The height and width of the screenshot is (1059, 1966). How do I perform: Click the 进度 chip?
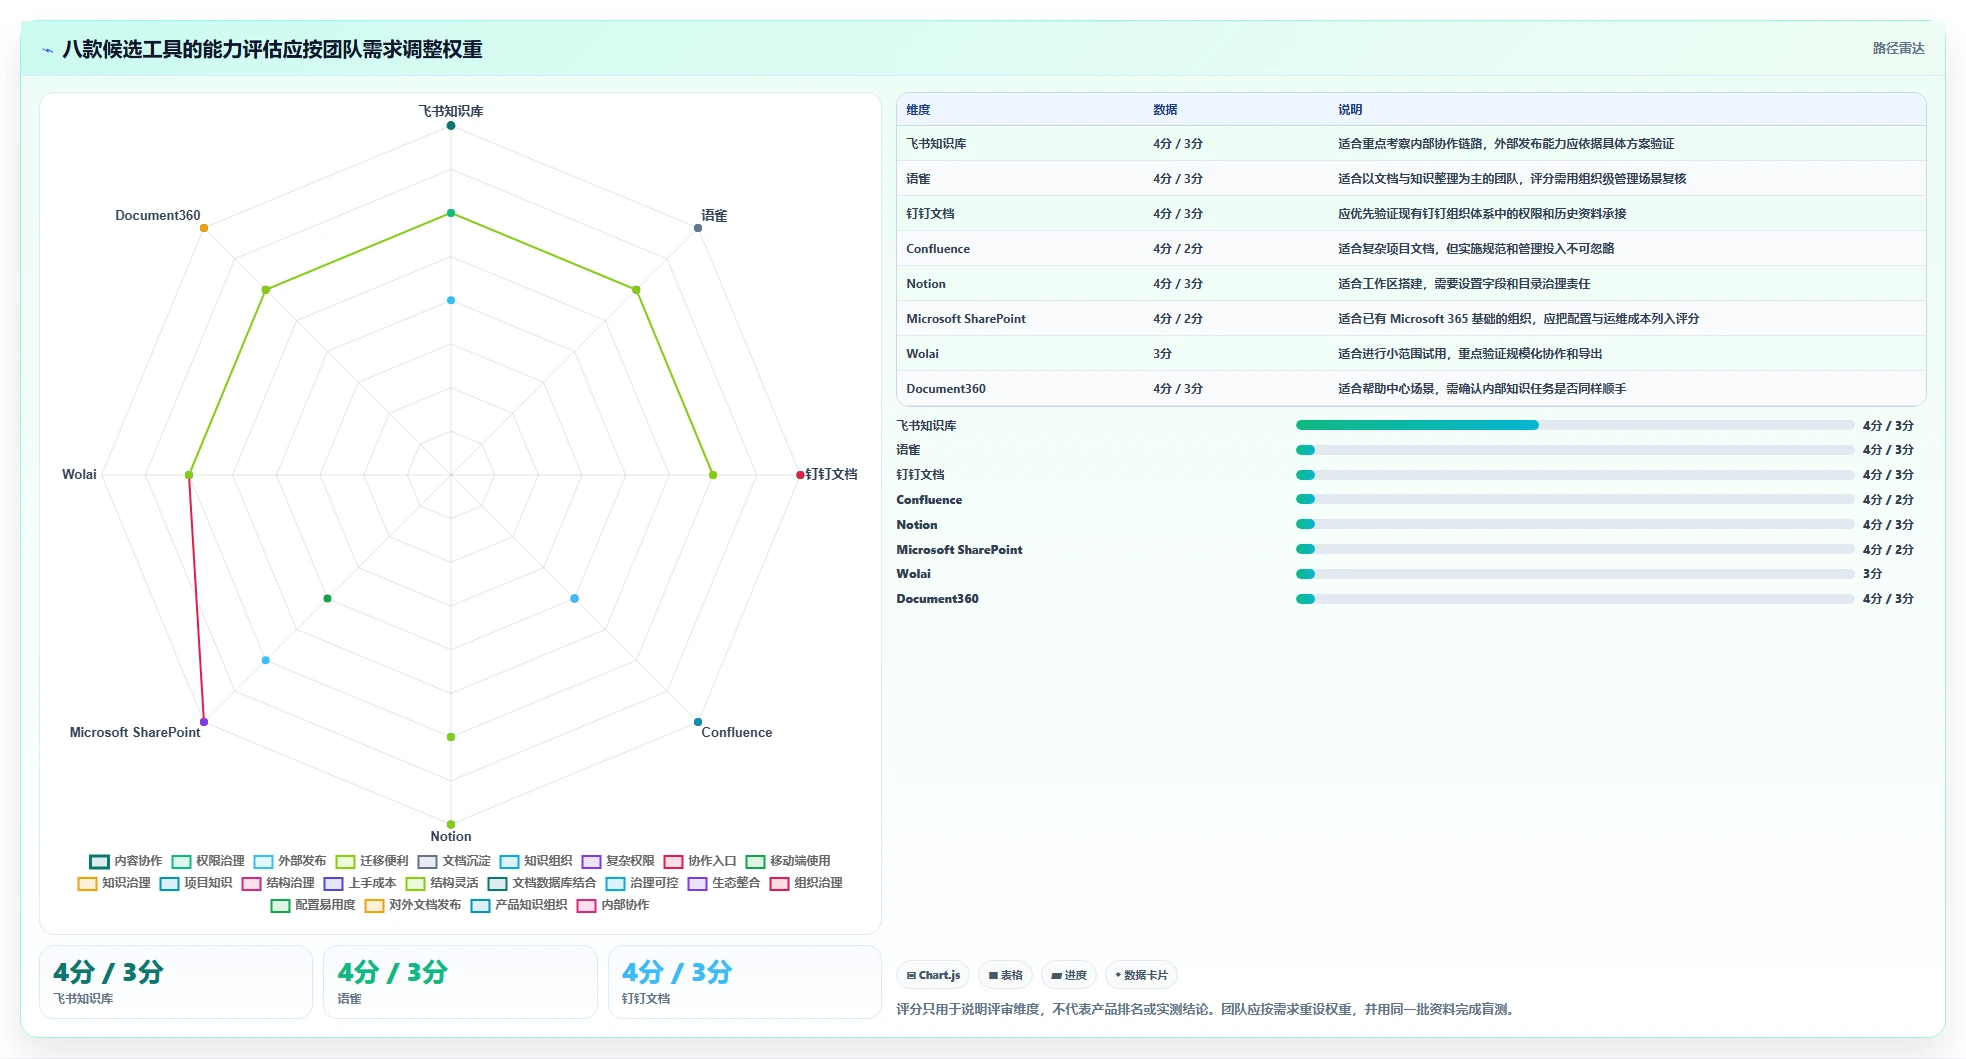pos(1069,975)
